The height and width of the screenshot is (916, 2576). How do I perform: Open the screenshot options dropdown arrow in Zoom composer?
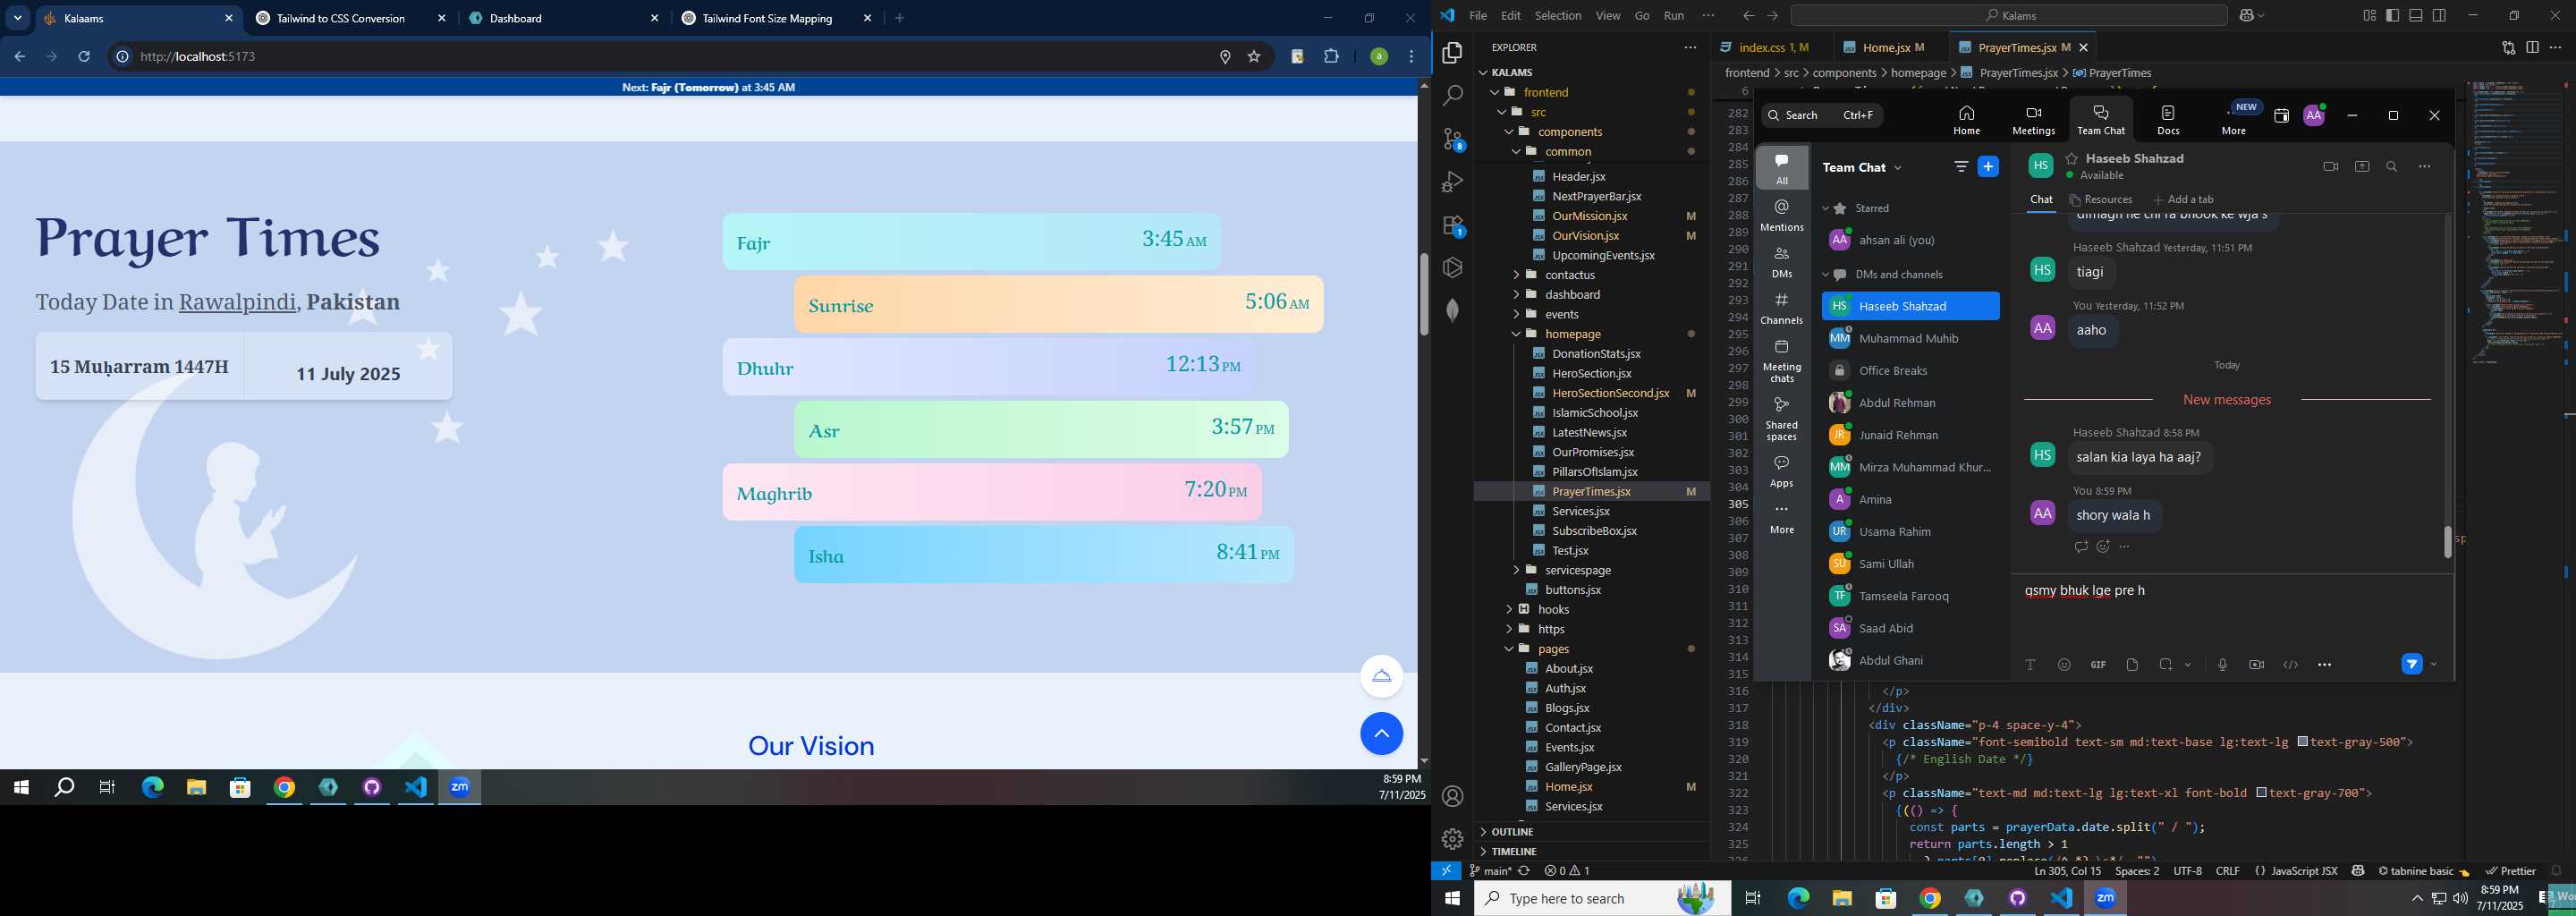[x=2188, y=665]
